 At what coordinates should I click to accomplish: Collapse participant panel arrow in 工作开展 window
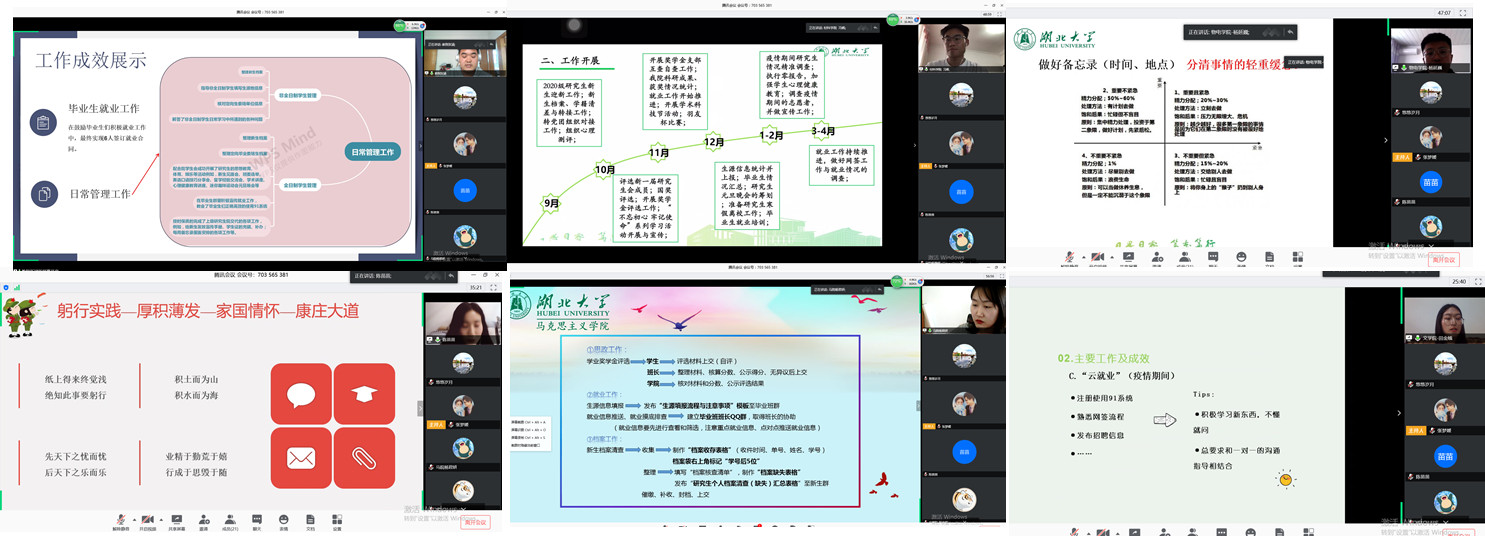click(915, 145)
